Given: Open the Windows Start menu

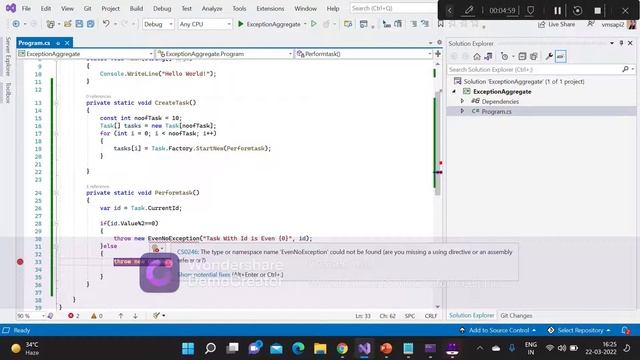Looking at the screenshot, I should (188, 349).
